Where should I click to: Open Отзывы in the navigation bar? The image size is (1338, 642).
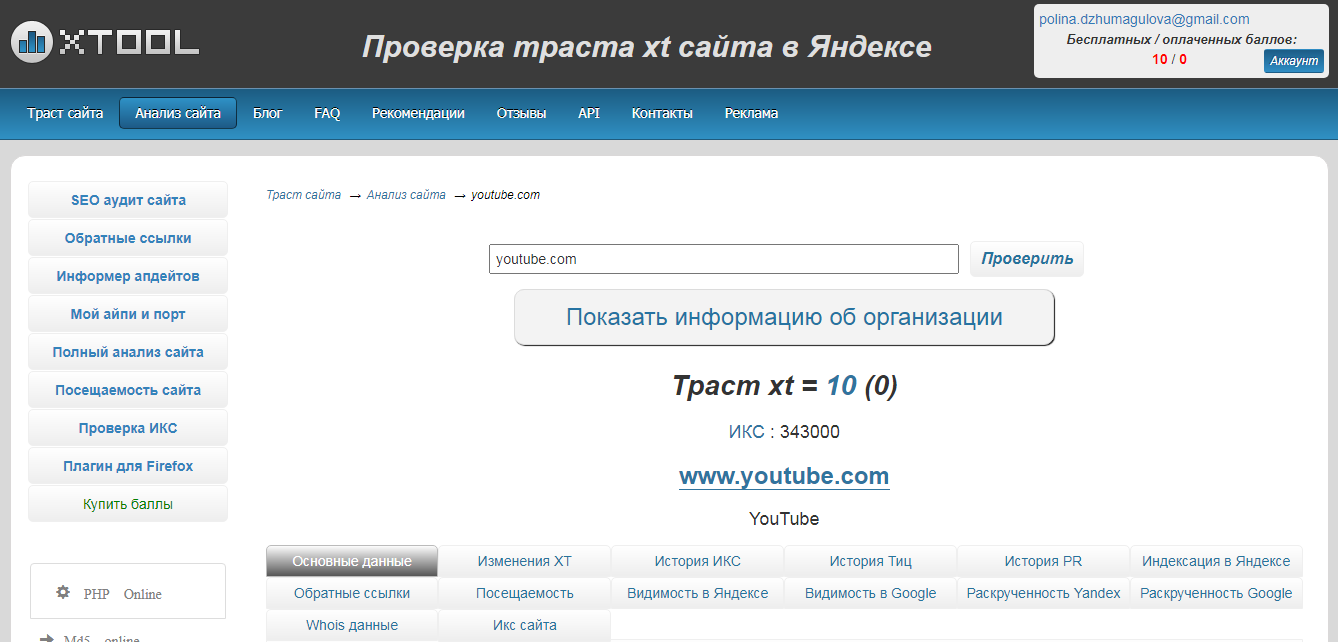521,113
